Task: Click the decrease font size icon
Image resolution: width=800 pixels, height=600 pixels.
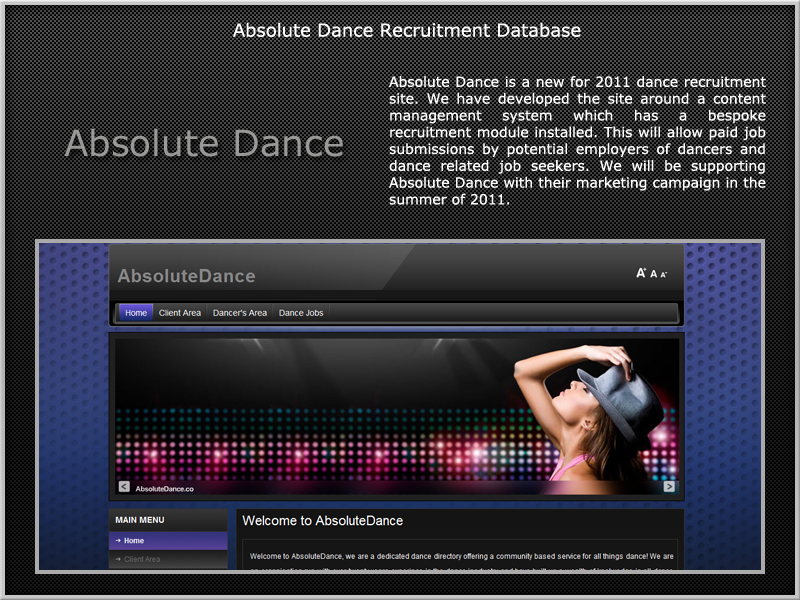Action: pos(663,274)
